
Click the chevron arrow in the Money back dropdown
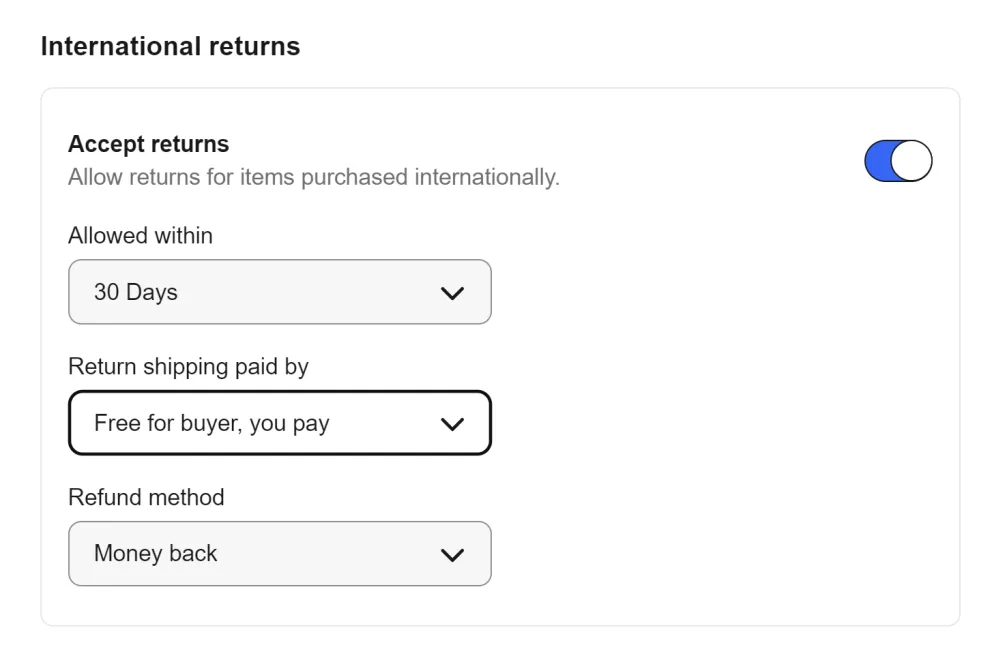point(452,554)
